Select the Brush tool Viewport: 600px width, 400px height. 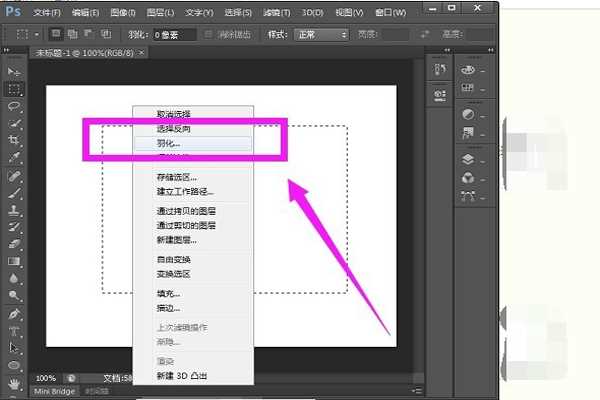tap(14, 193)
